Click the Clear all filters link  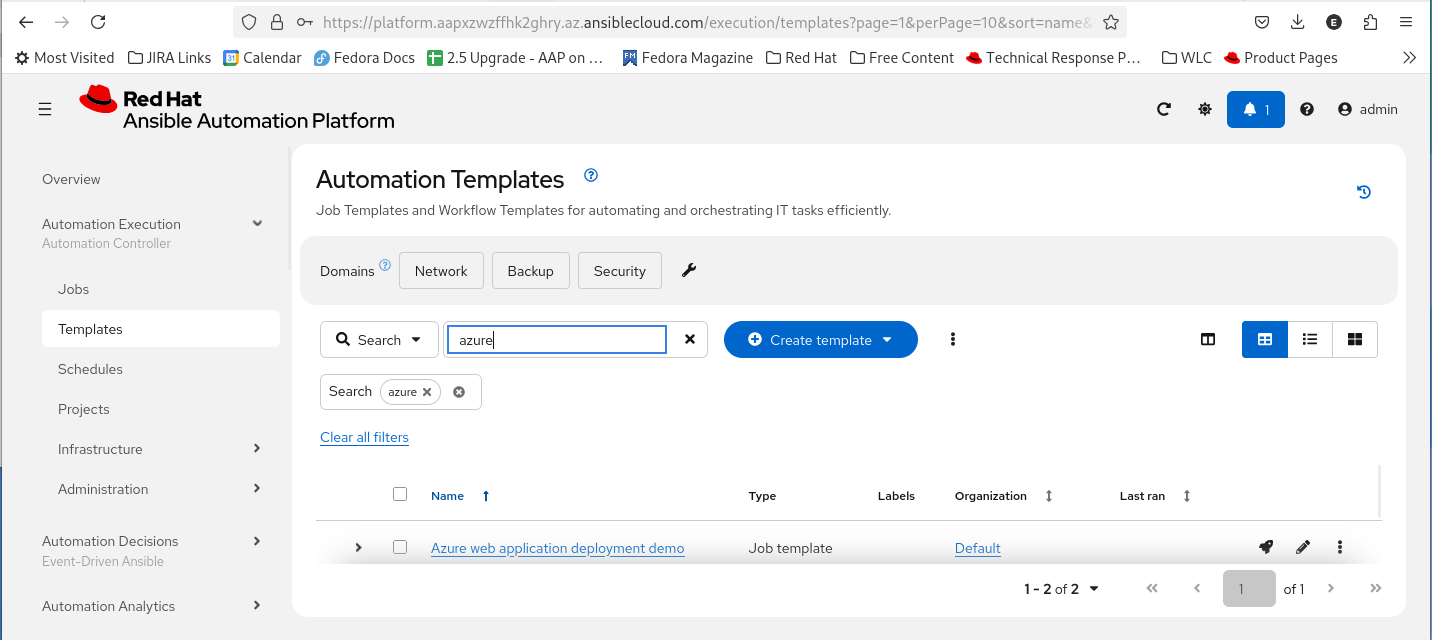(x=364, y=437)
